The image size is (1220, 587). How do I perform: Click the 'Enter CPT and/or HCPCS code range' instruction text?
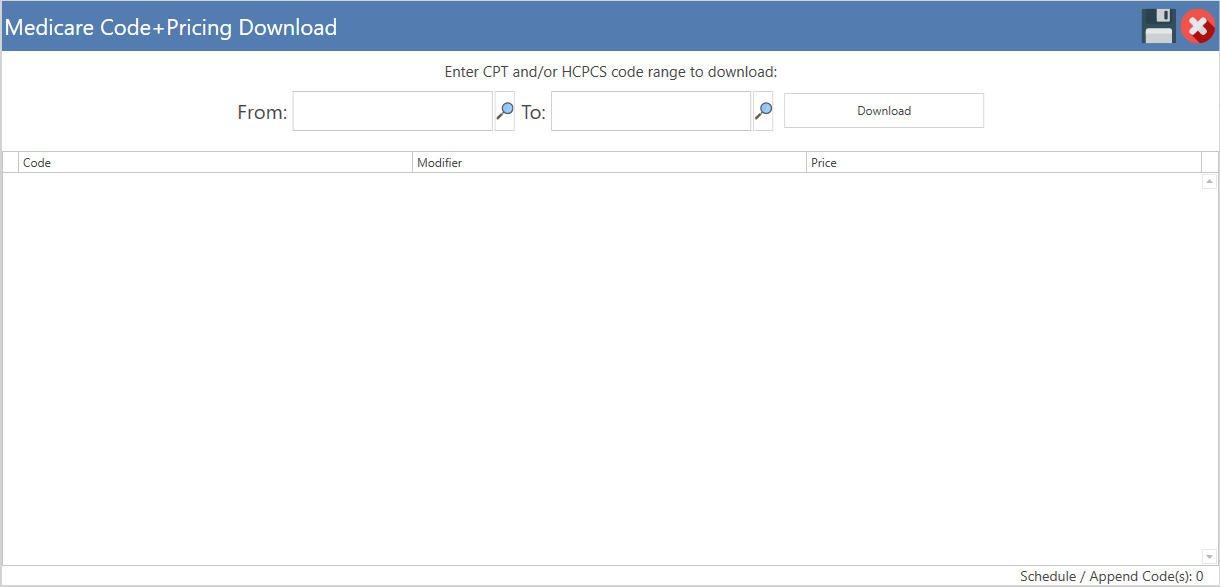pyautogui.click(x=611, y=73)
